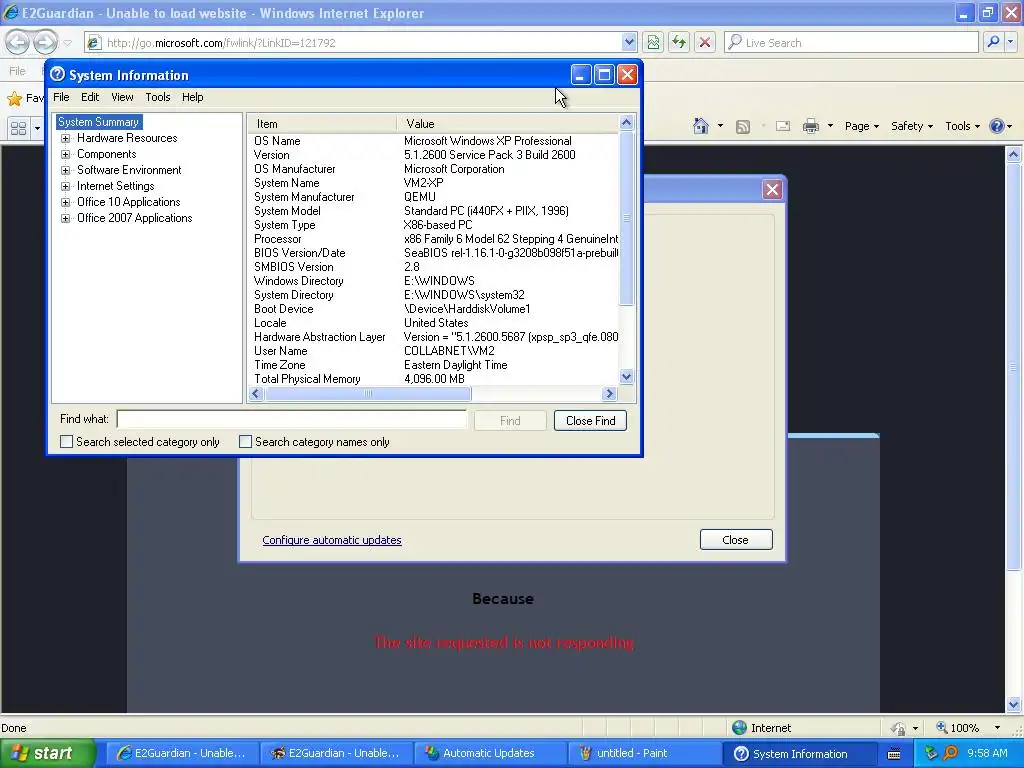Click the tray search magnifier icon

coord(950,753)
